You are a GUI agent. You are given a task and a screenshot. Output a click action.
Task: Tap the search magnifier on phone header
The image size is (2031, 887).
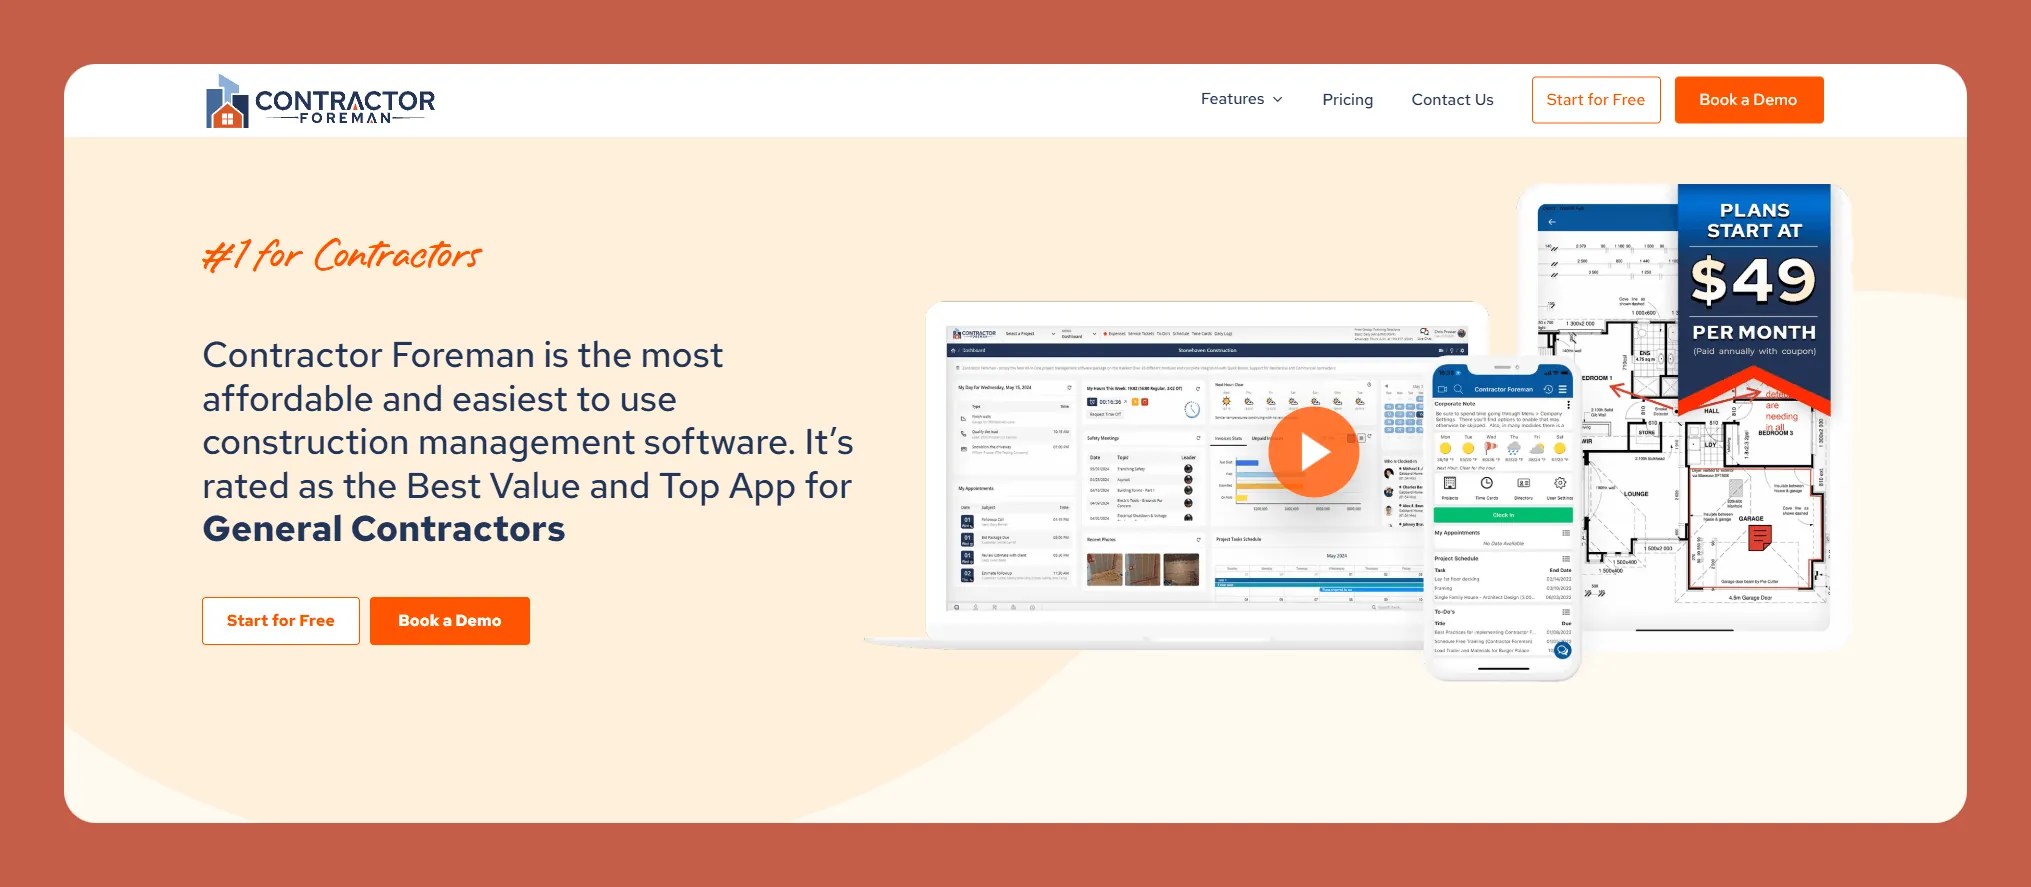[1458, 389]
